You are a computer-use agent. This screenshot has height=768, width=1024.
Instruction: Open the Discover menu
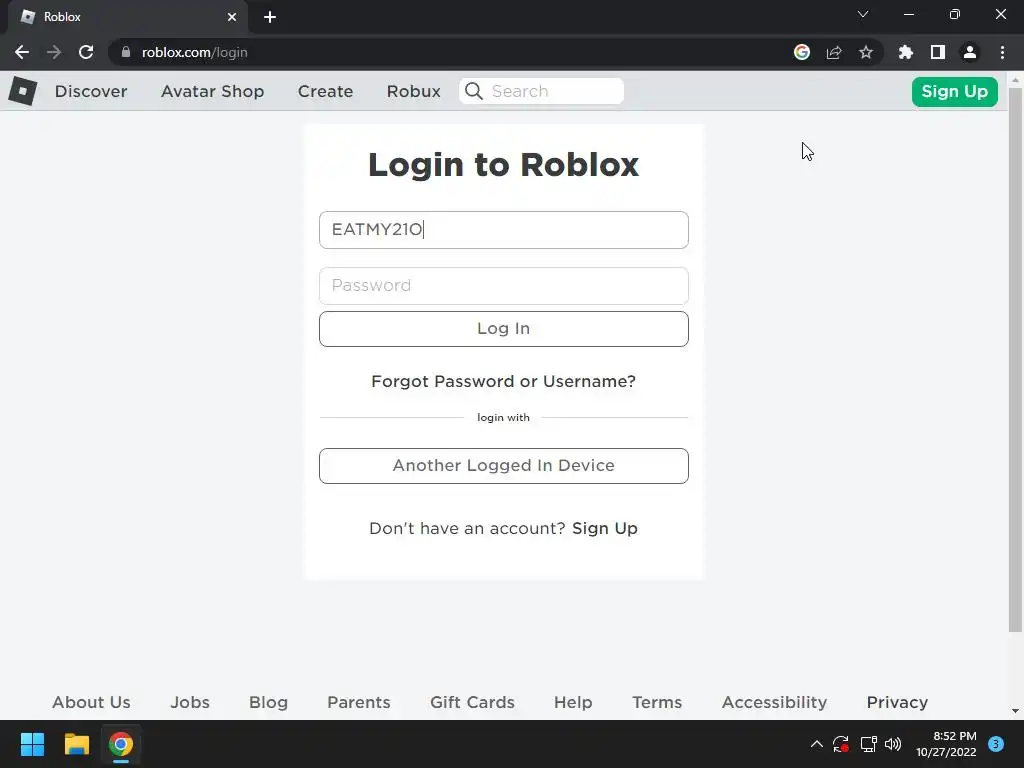tap(91, 91)
